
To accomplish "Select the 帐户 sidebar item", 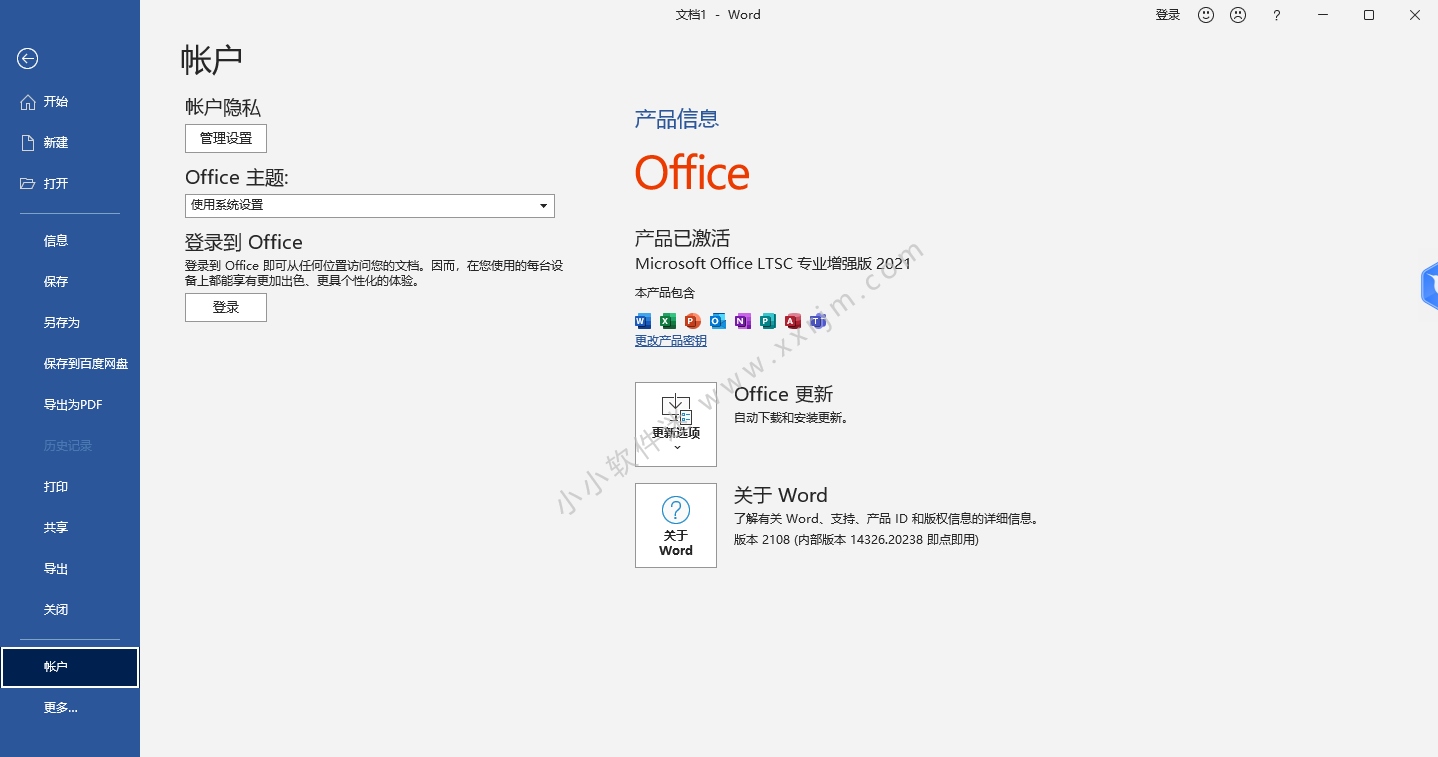I will (x=70, y=667).
